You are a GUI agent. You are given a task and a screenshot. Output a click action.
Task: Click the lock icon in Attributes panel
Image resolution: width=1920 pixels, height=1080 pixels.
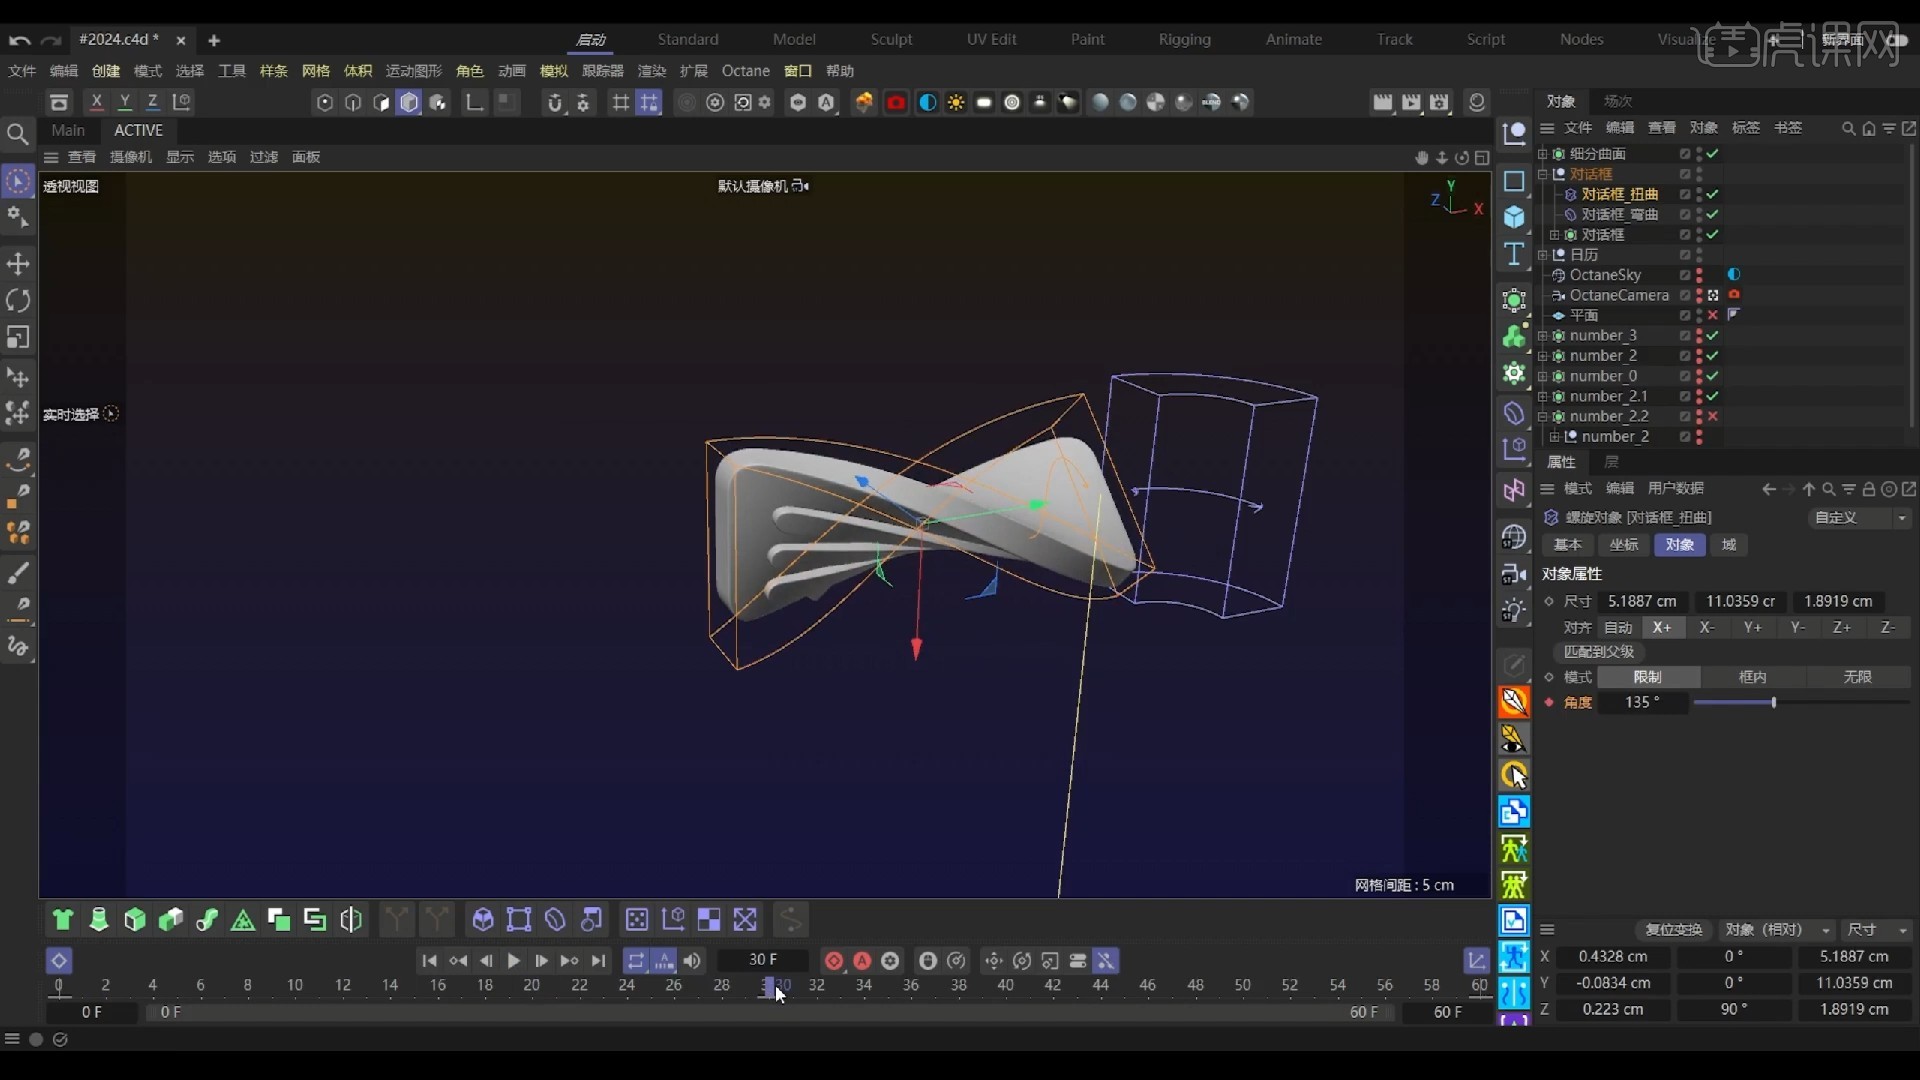tap(1869, 489)
